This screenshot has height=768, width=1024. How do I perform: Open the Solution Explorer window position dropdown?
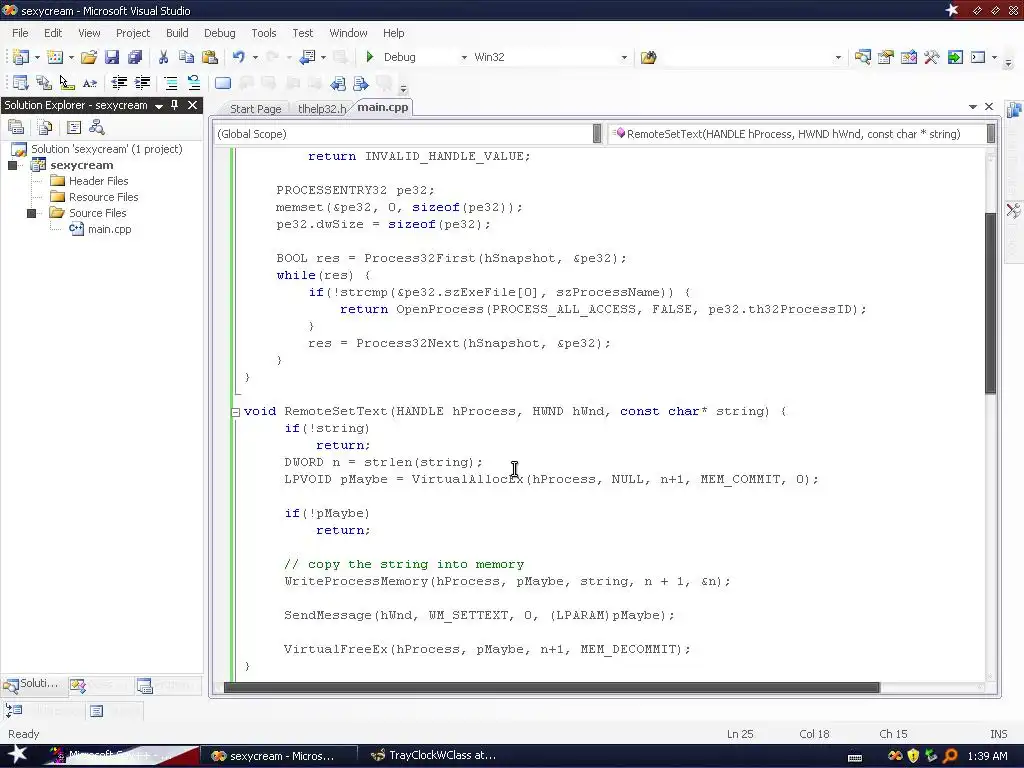[159, 106]
